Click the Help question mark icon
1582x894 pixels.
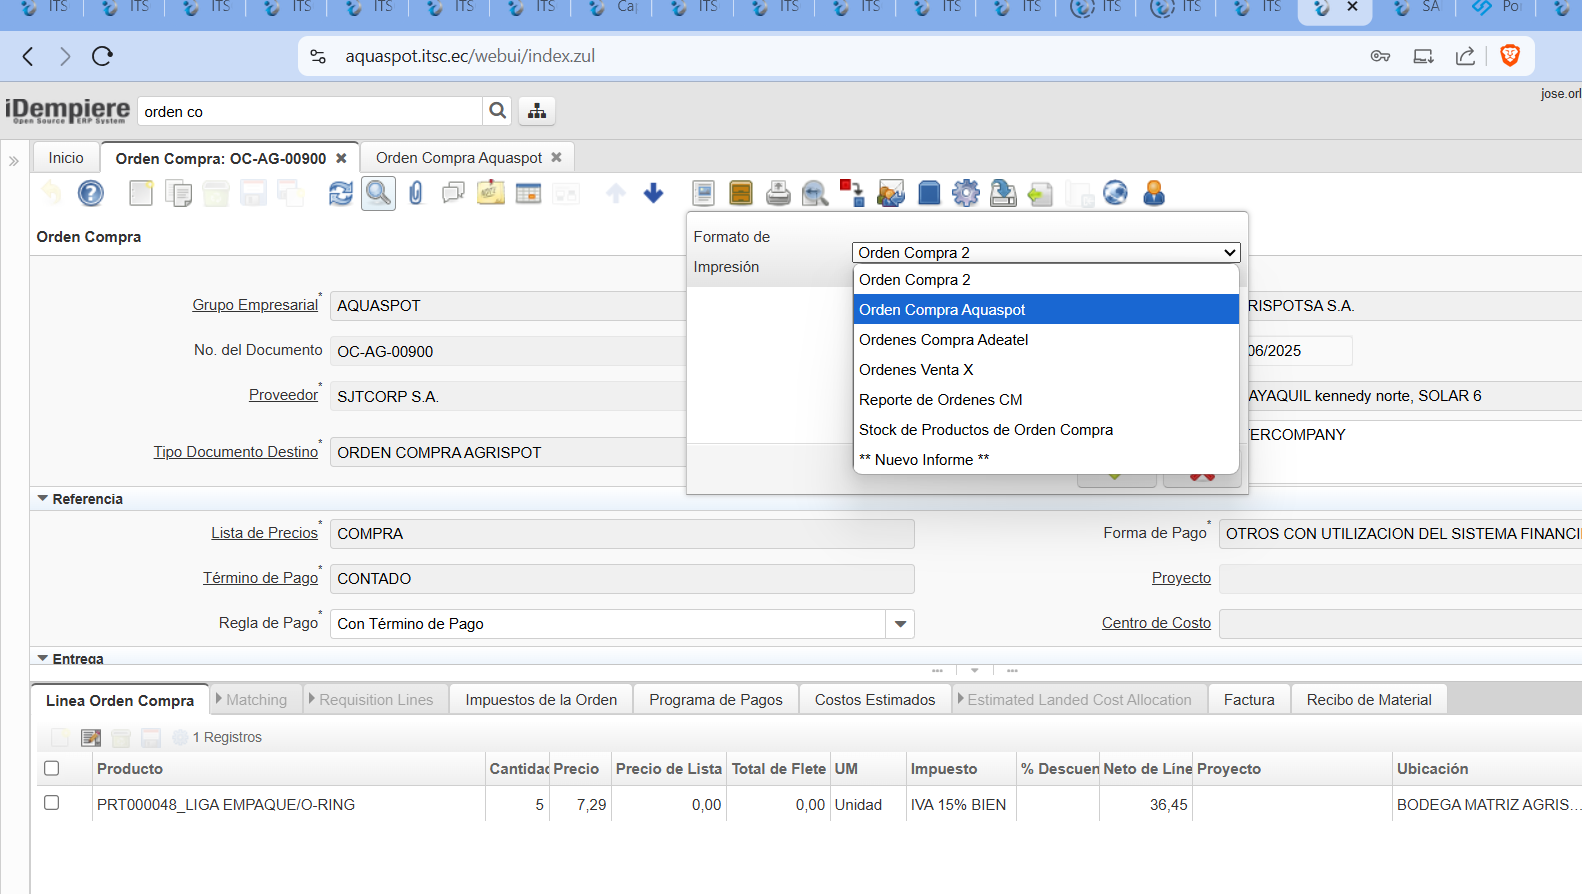coord(91,193)
